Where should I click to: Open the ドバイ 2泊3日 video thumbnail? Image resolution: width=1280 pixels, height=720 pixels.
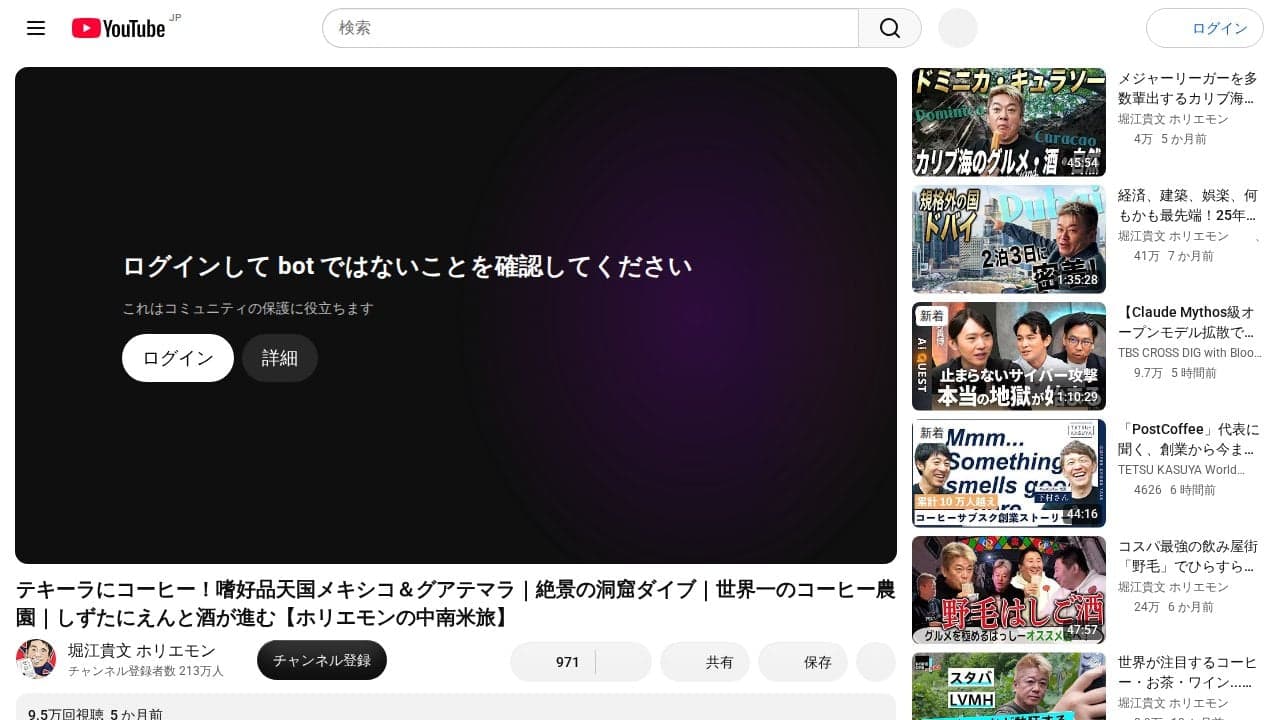coord(1009,239)
